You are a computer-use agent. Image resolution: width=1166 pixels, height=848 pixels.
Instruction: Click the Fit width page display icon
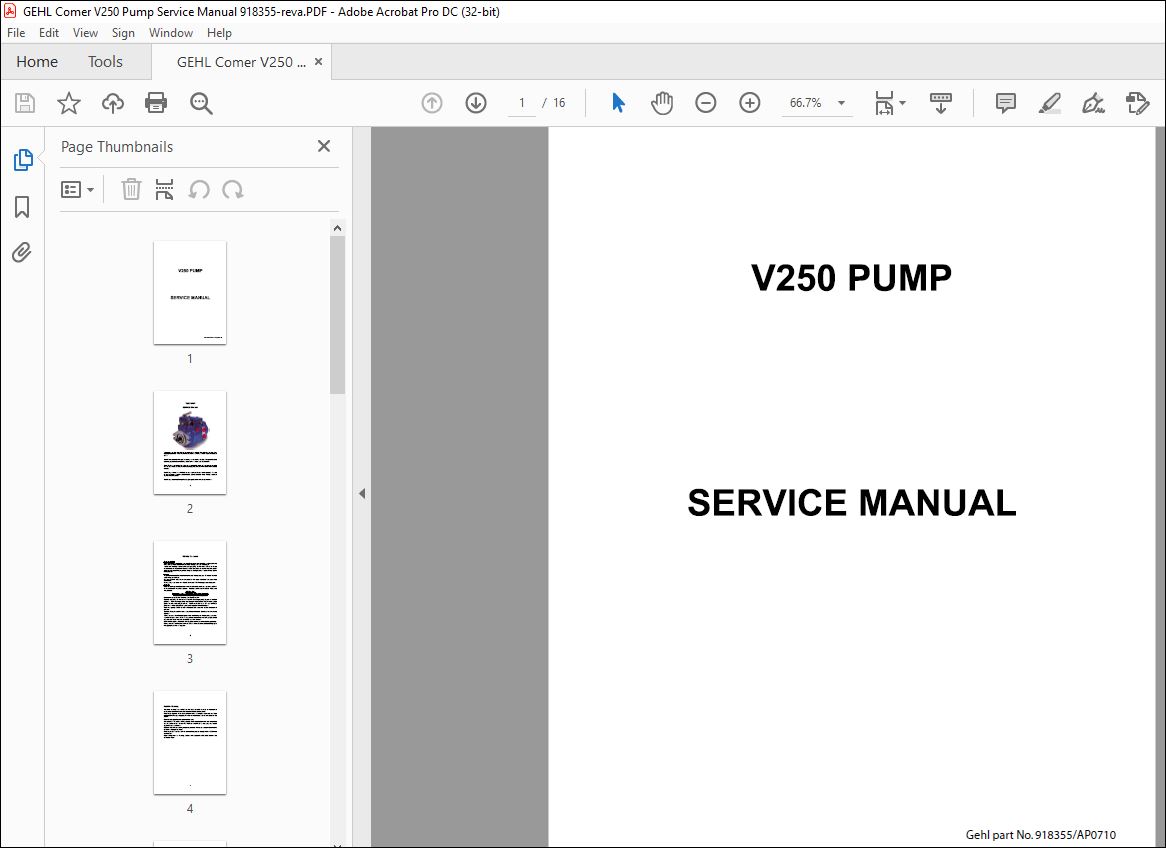pyautogui.click(x=884, y=103)
